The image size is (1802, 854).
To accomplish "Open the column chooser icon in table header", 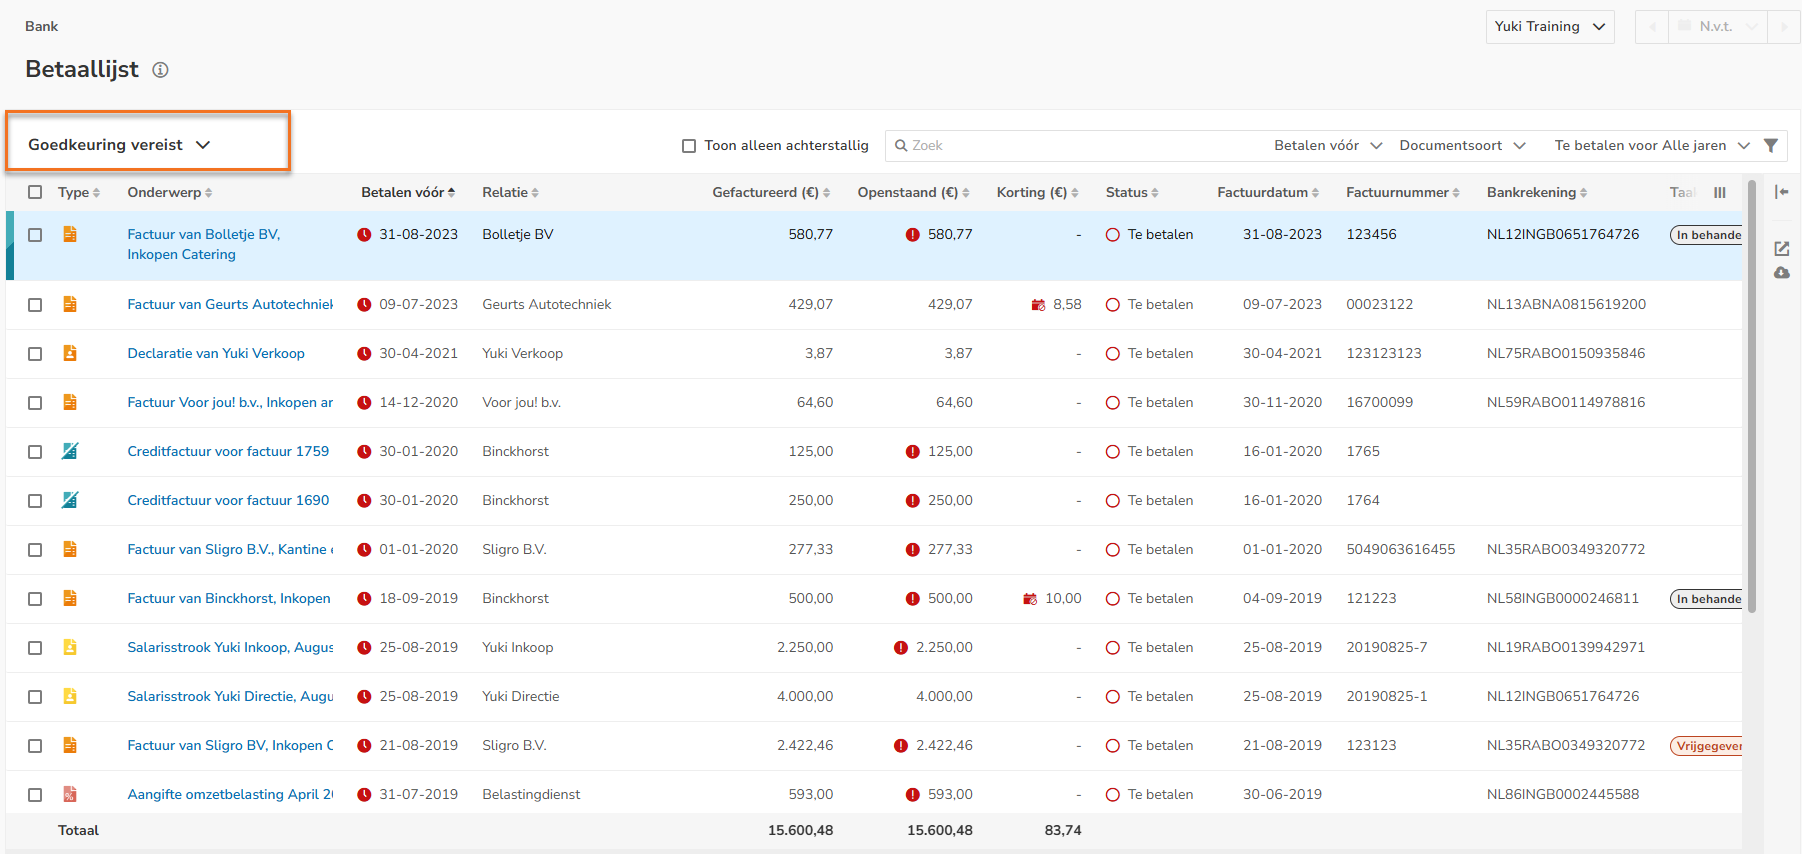I will (x=1719, y=193).
